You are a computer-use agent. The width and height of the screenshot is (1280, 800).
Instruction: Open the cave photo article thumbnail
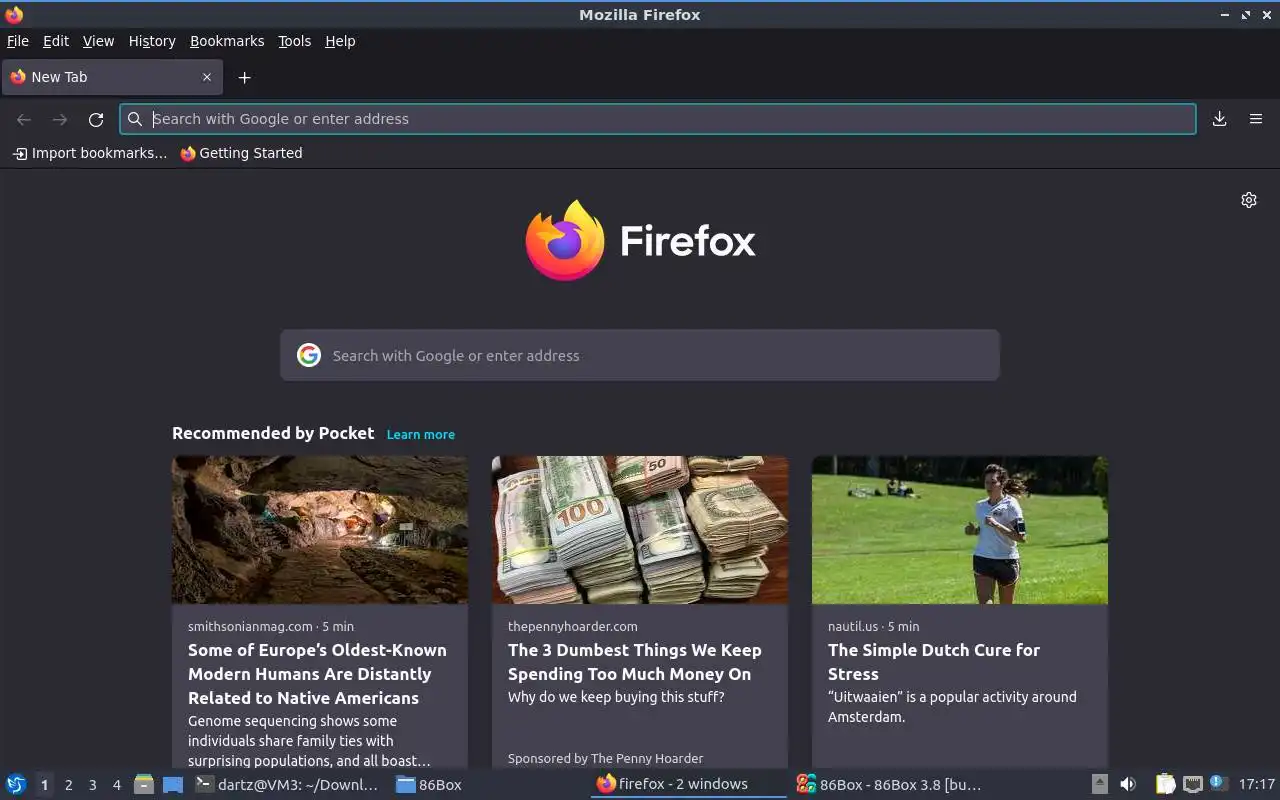click(x=320, y=530)
